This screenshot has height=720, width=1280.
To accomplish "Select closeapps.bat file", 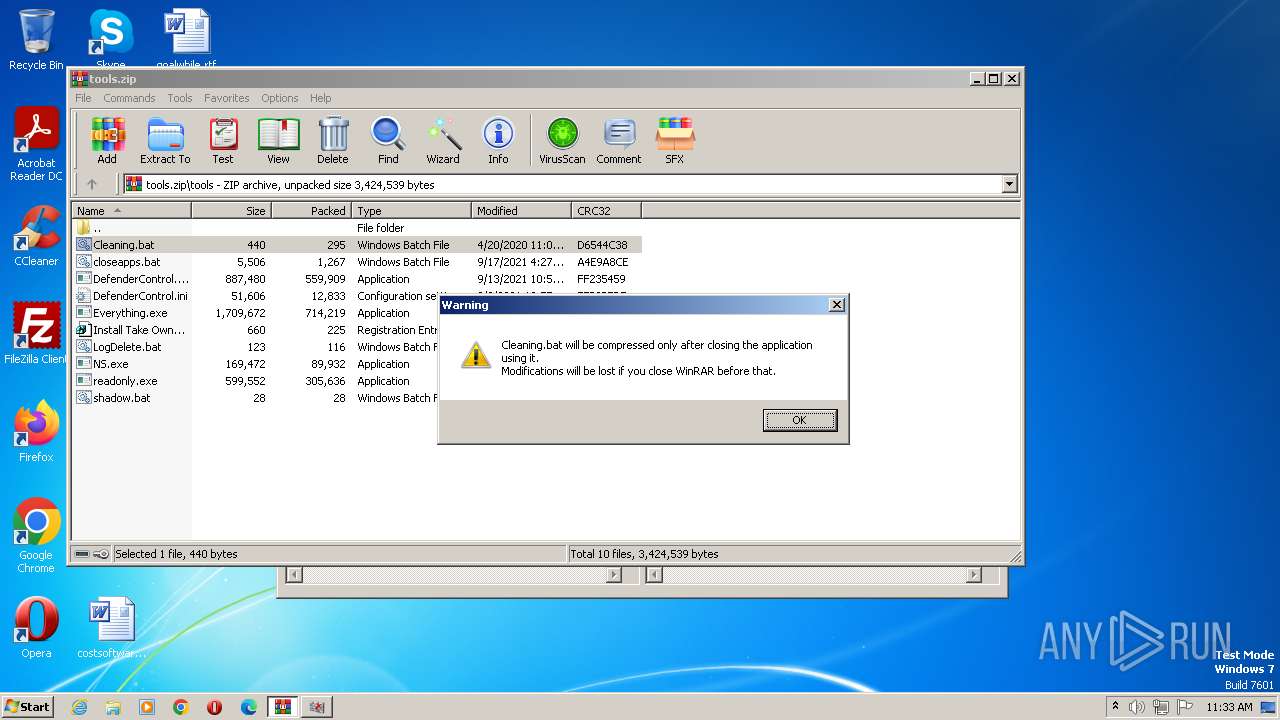I will pos(356,262).
